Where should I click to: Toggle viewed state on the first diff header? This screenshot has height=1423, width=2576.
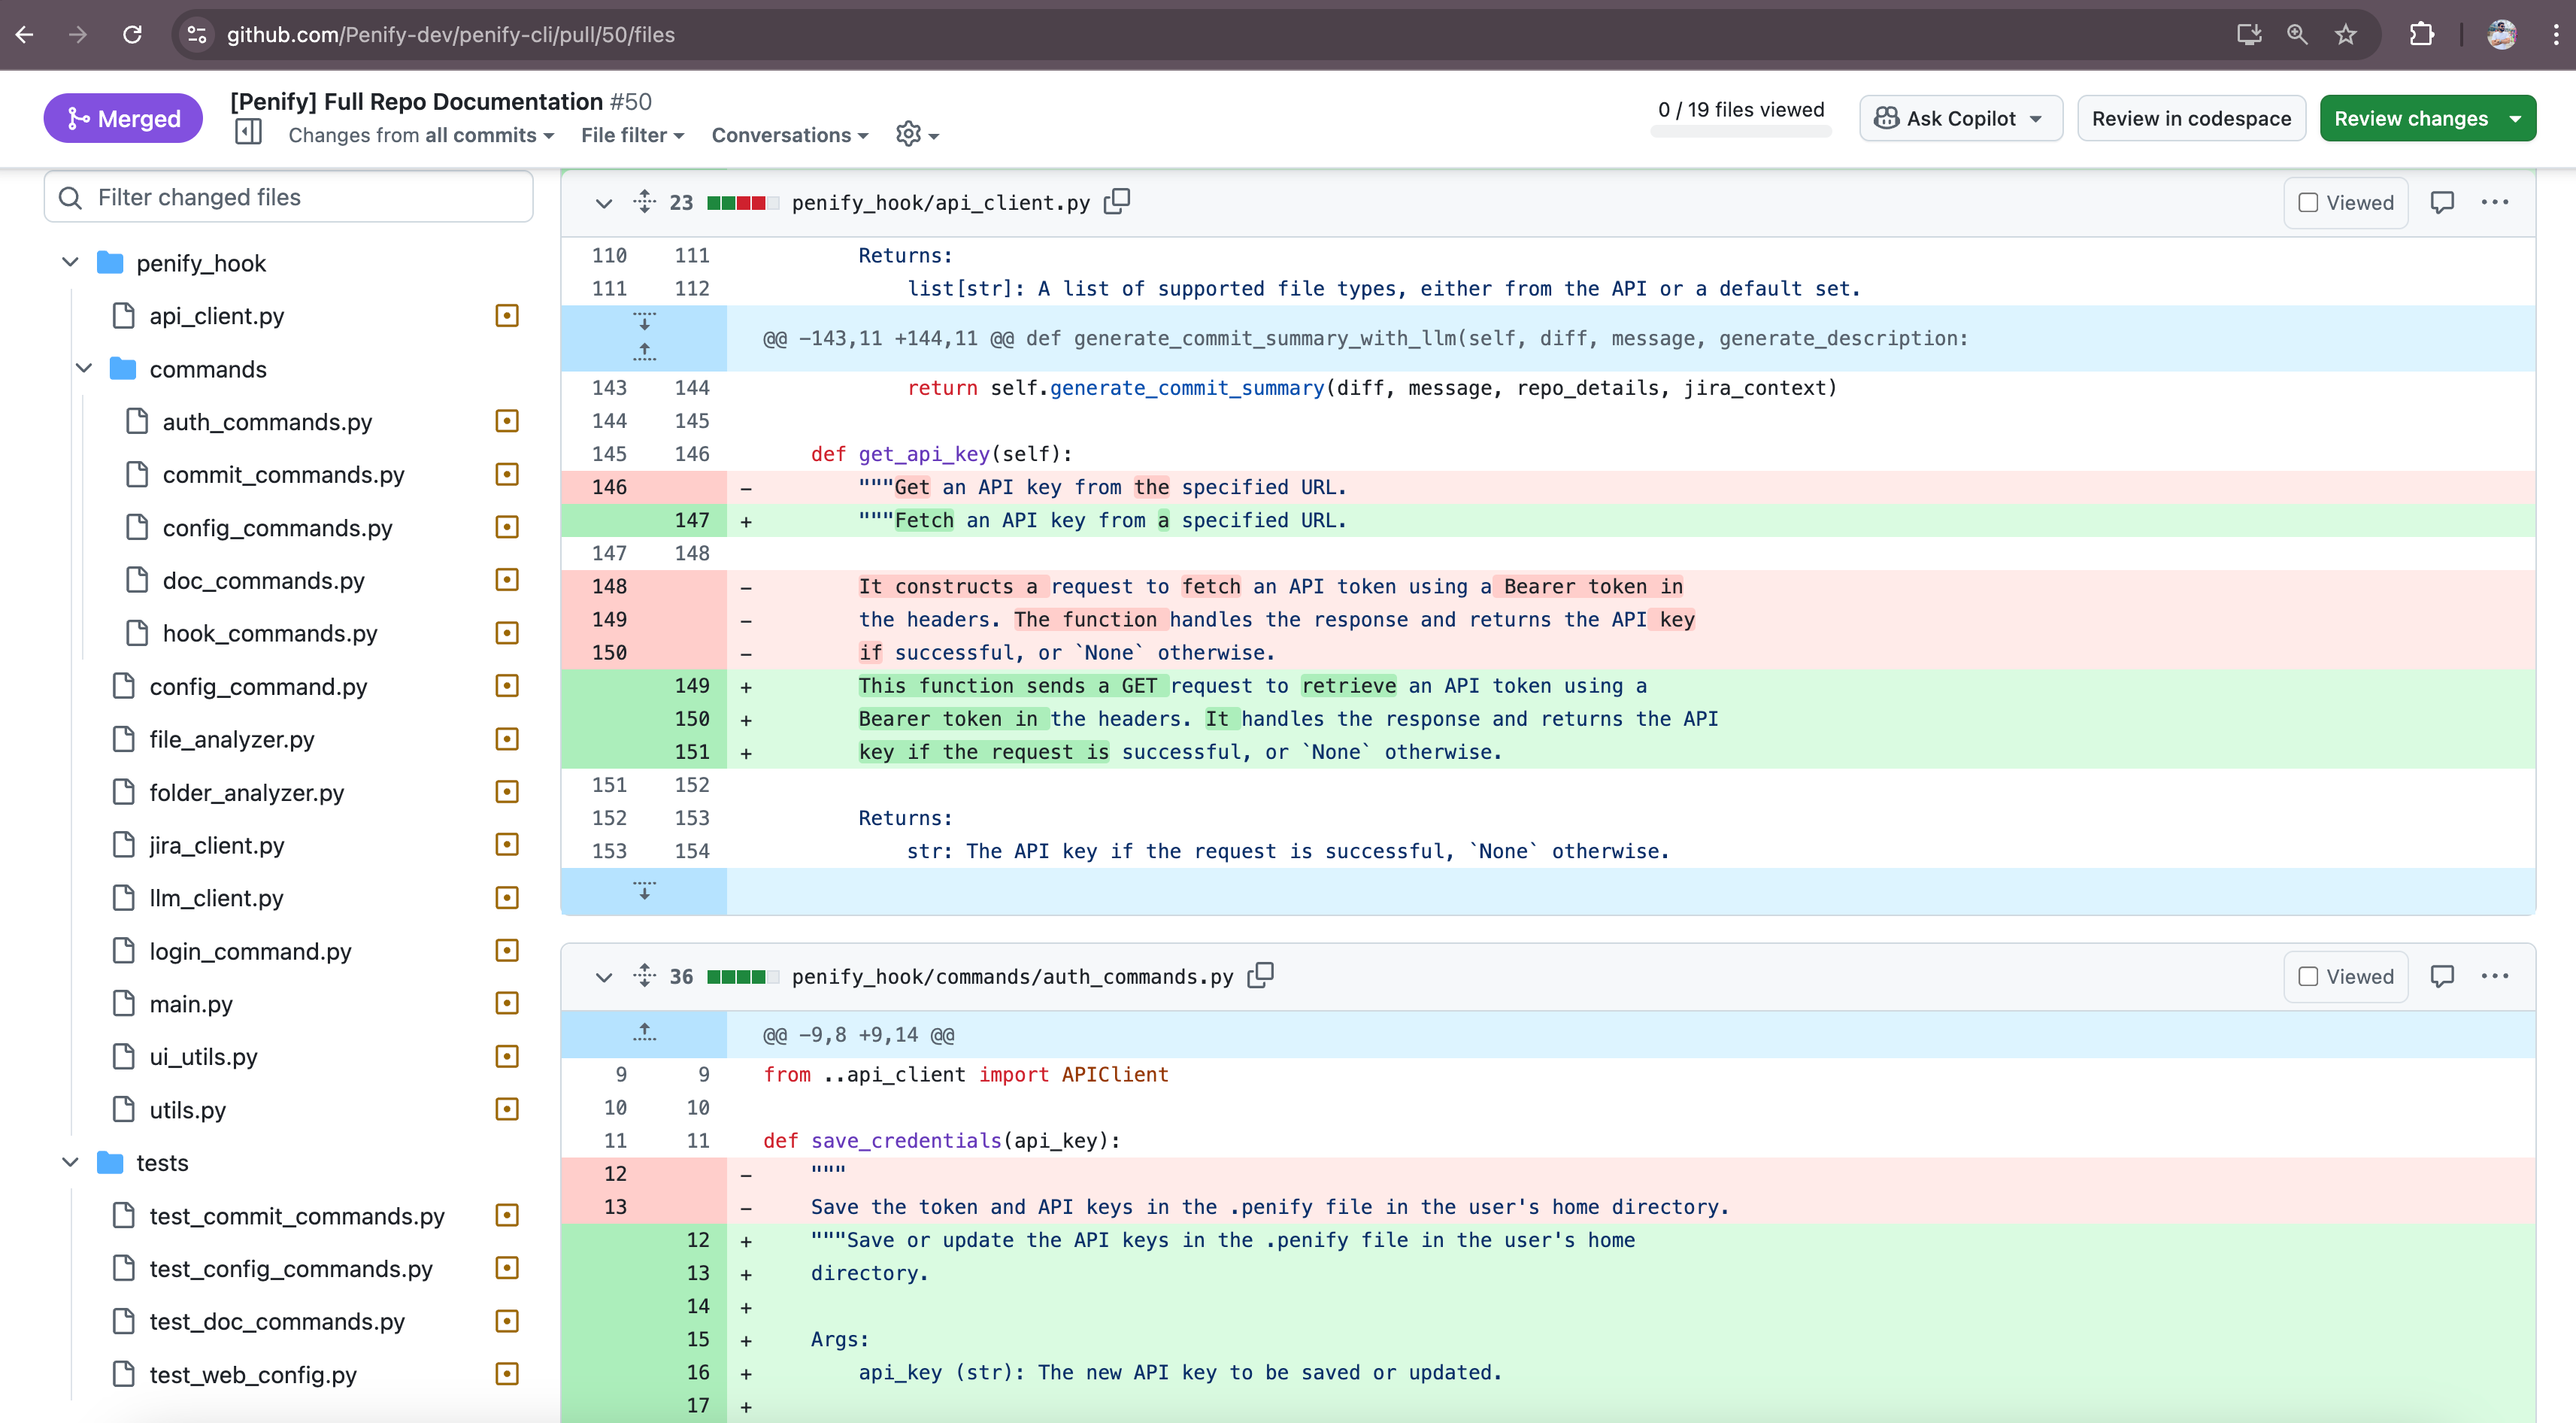pos(2345,202)
